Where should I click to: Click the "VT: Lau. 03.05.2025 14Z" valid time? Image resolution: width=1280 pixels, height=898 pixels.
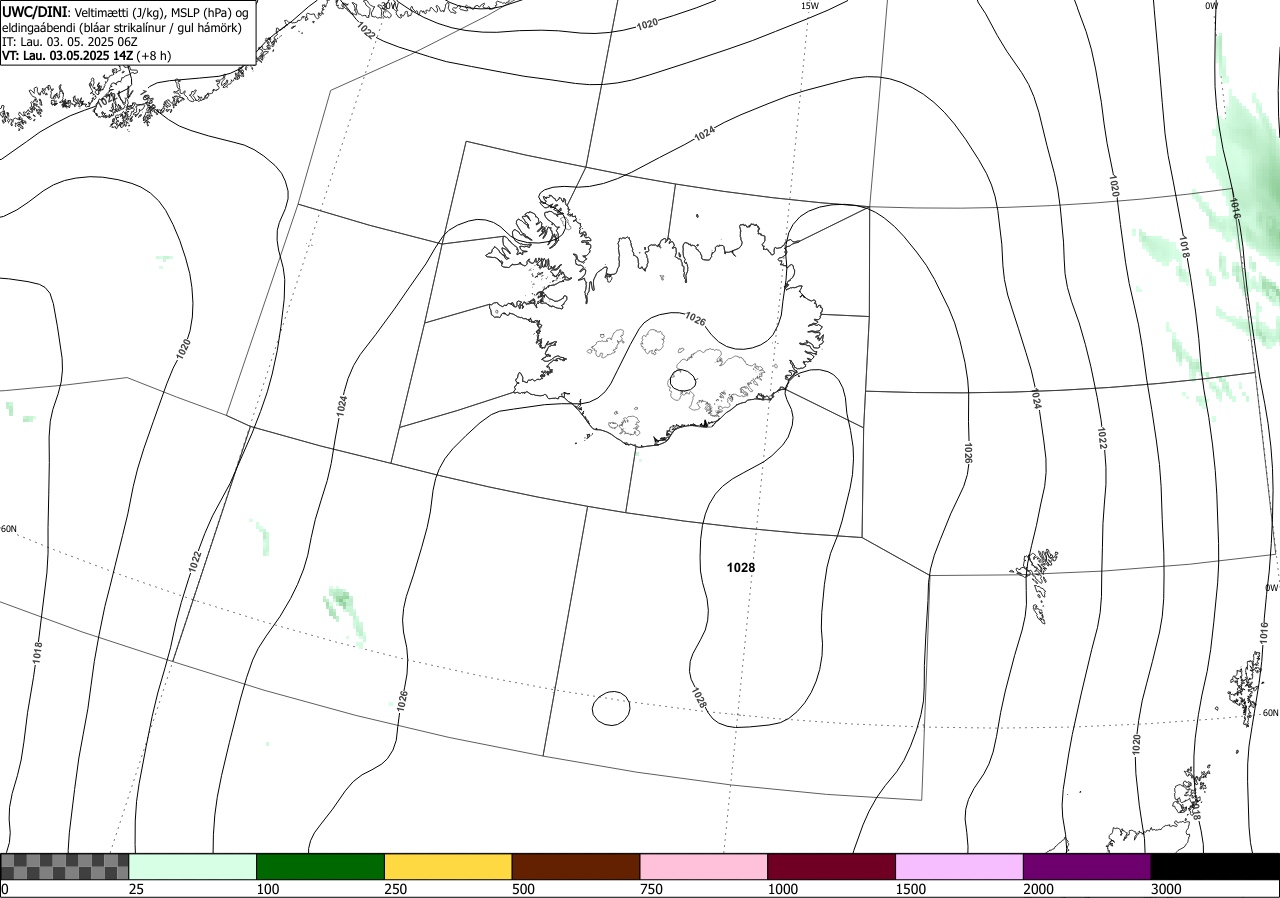coord(68,56)
